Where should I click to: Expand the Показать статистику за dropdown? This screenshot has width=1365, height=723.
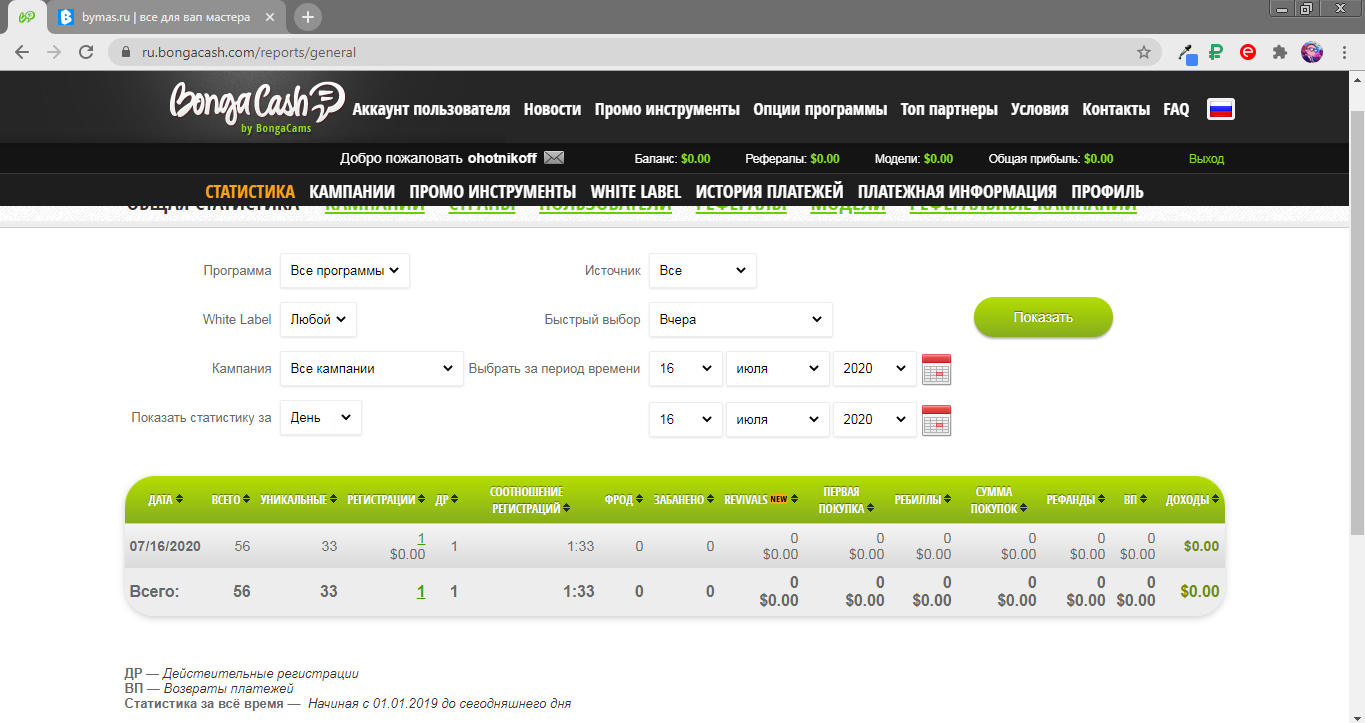click(320, 418)
